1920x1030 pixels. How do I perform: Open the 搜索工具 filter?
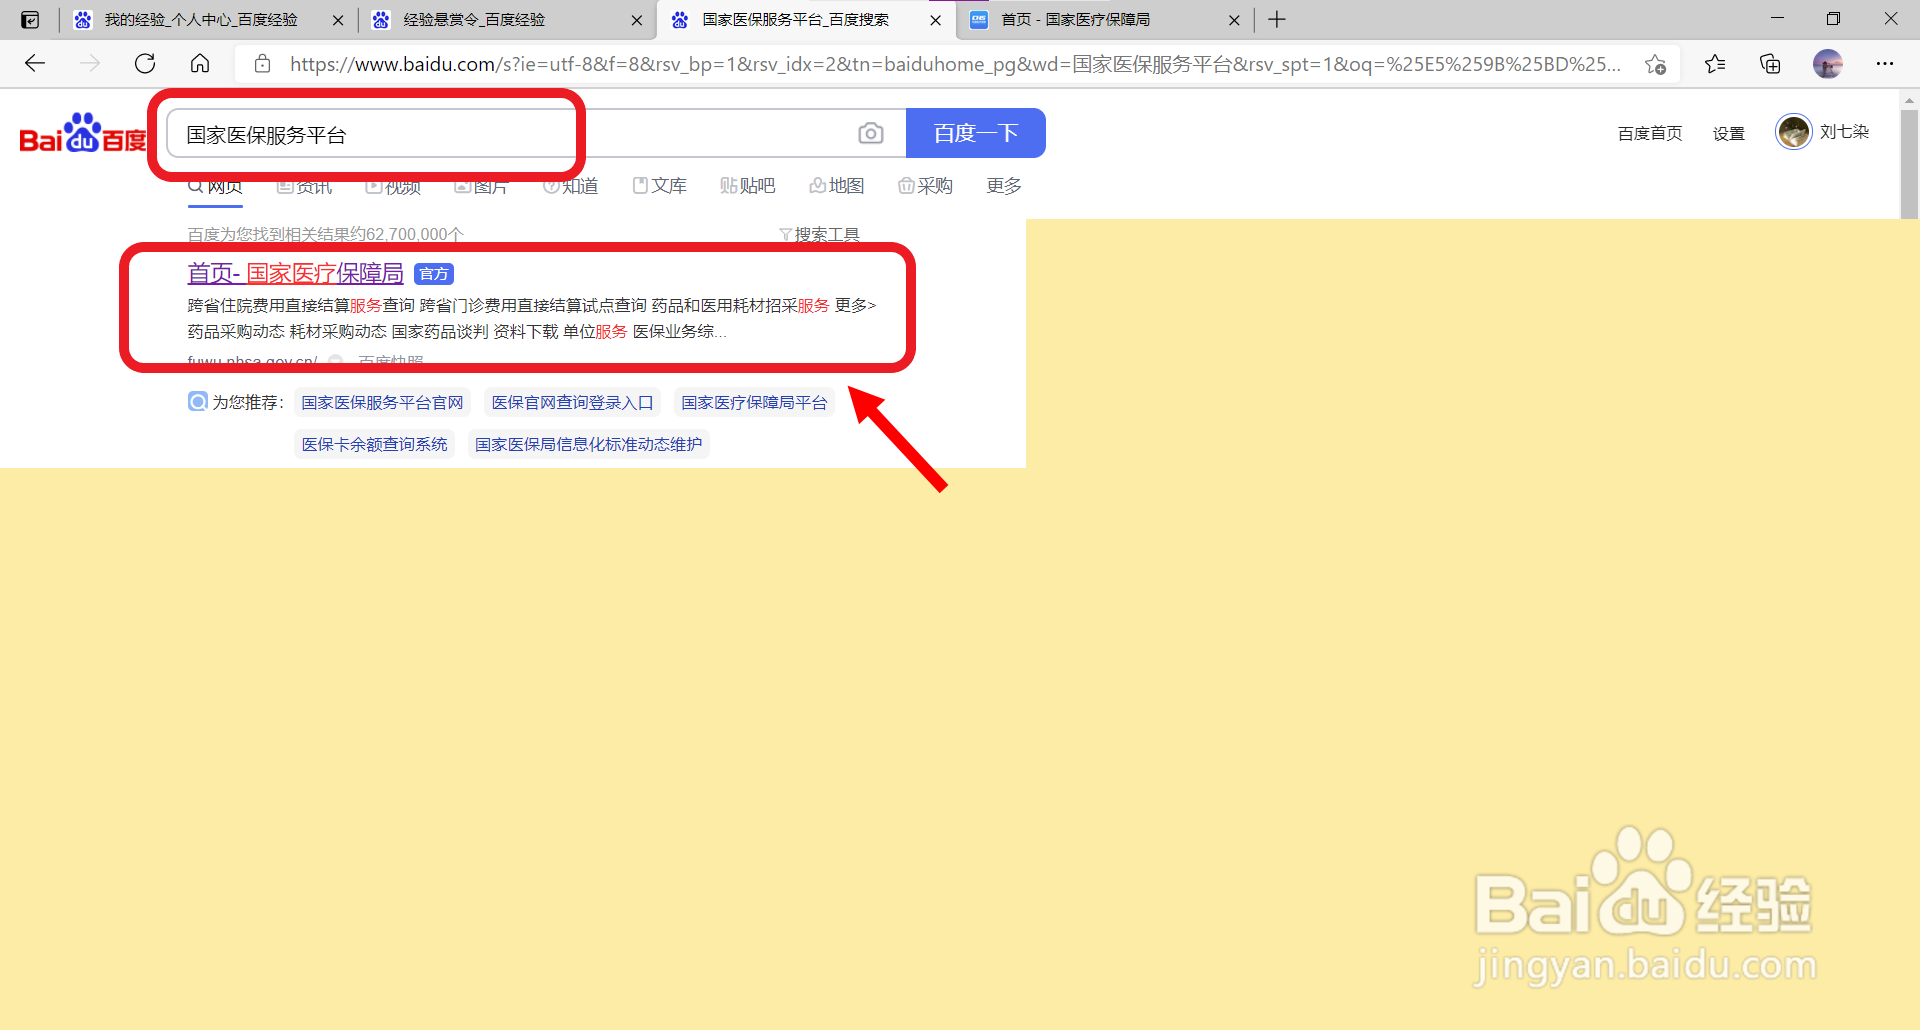pos(820,235)
